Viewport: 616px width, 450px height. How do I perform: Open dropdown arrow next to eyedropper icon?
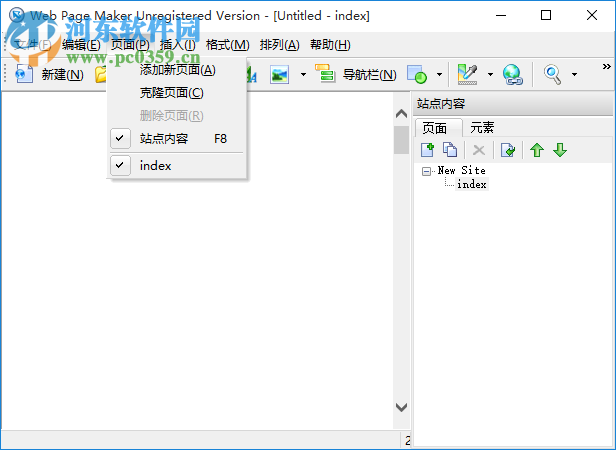tap(490, 74)
